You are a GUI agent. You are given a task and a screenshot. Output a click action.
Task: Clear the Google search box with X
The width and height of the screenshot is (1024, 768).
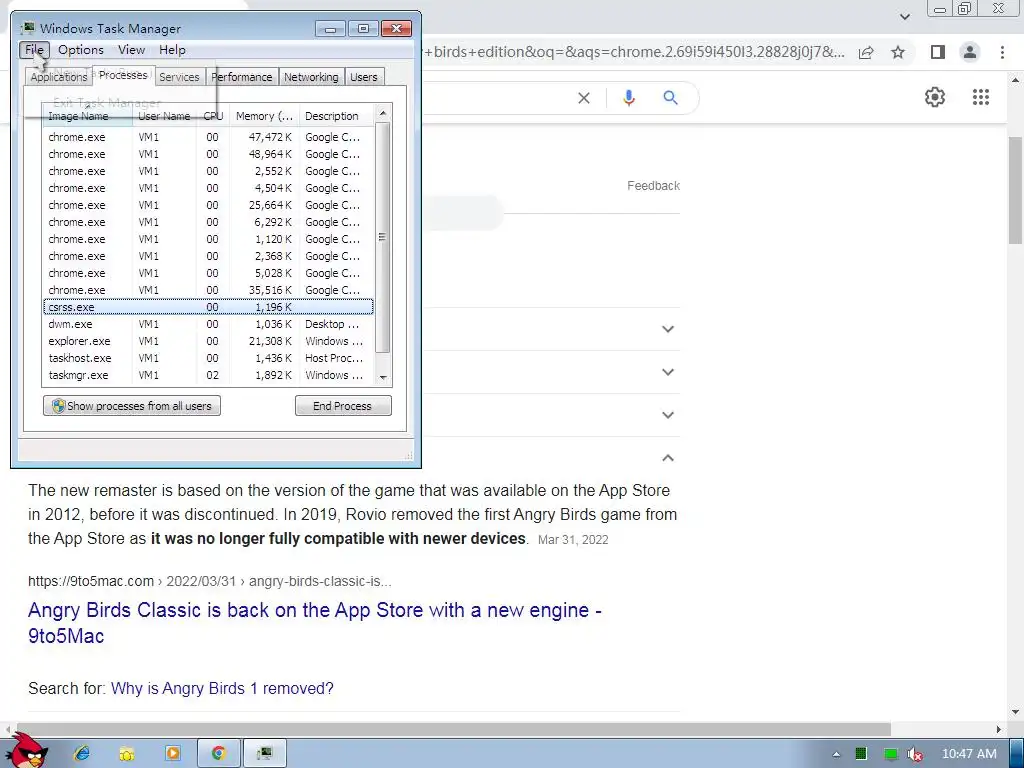click(584, 98)
